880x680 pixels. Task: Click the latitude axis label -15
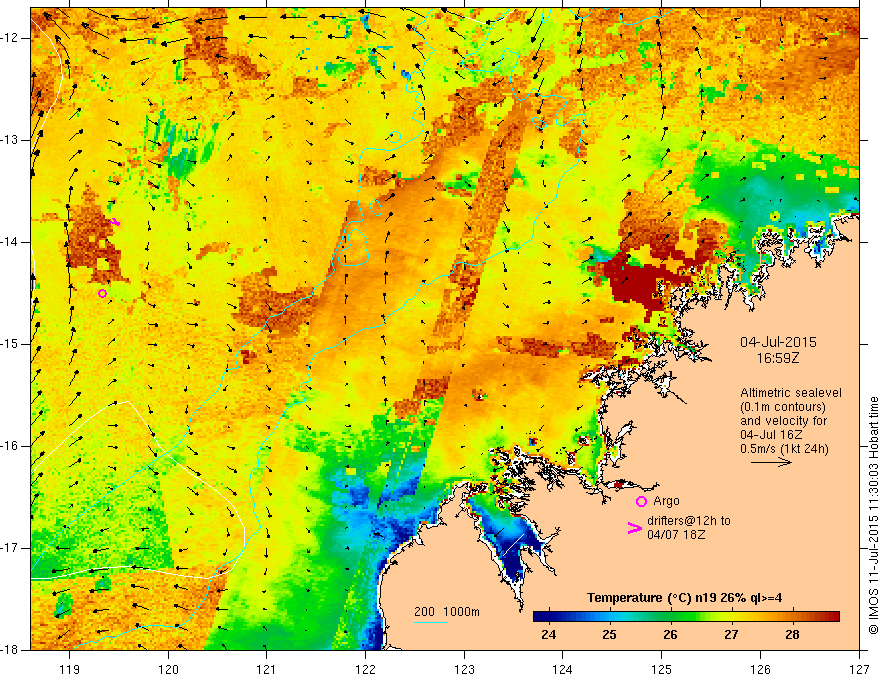11,344
